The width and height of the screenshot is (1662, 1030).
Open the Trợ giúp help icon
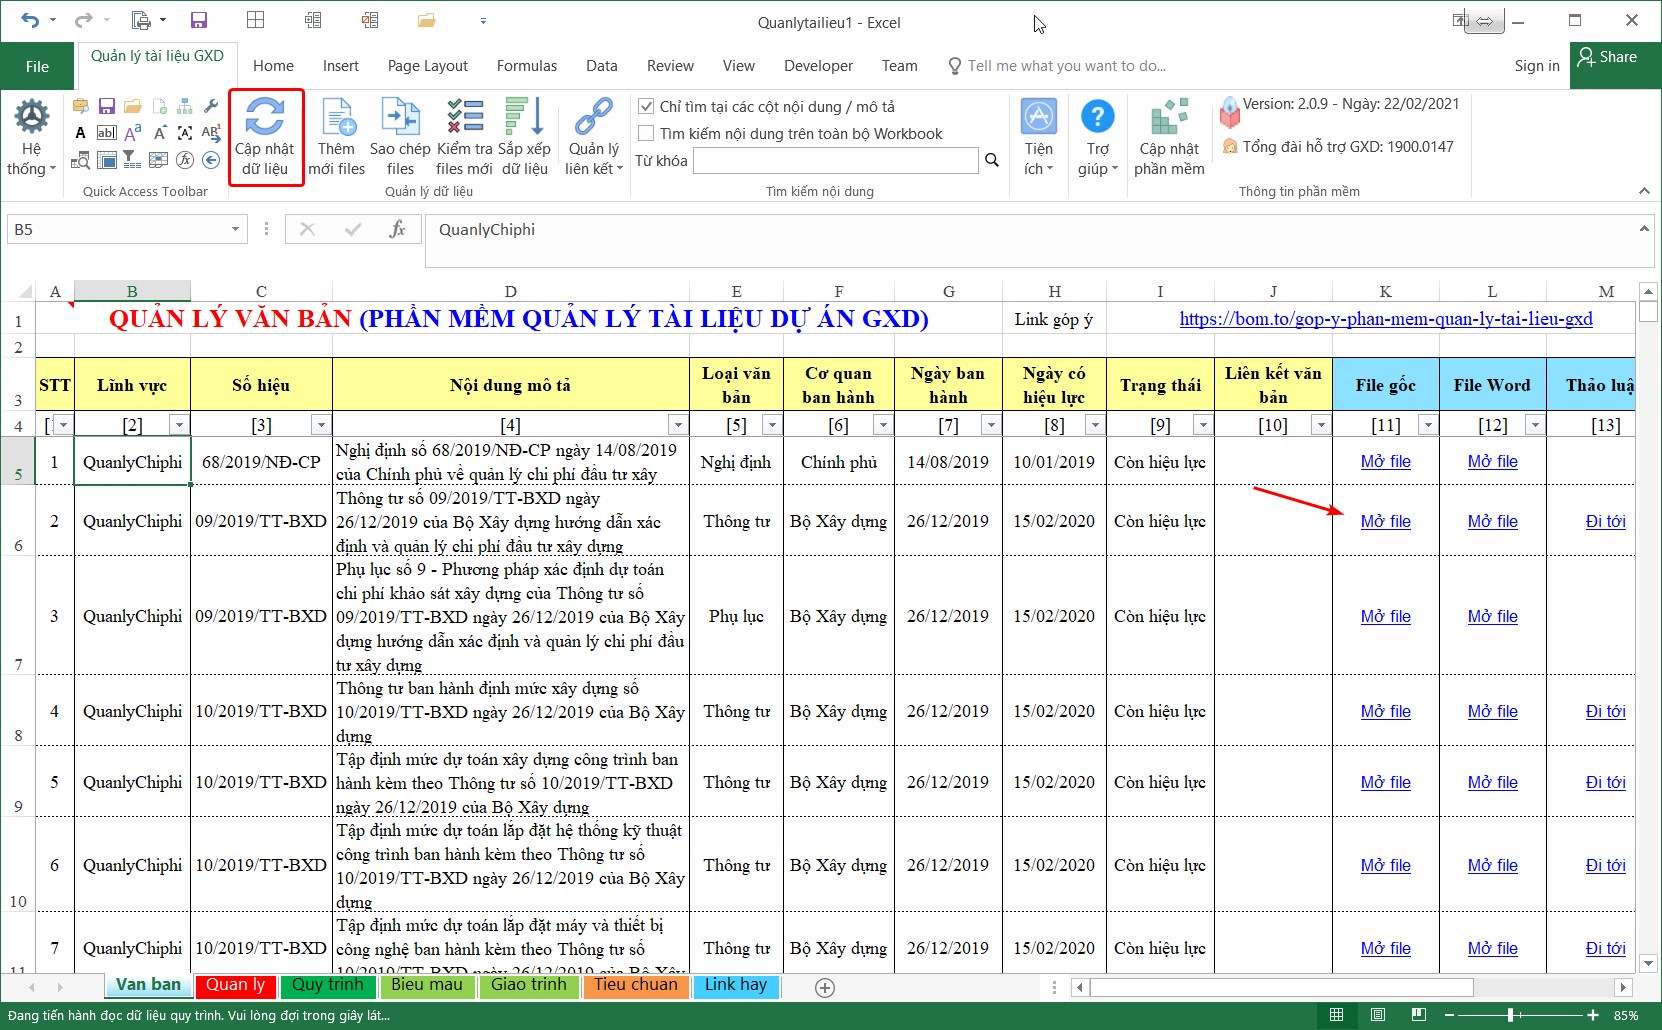coord(1097,118)
